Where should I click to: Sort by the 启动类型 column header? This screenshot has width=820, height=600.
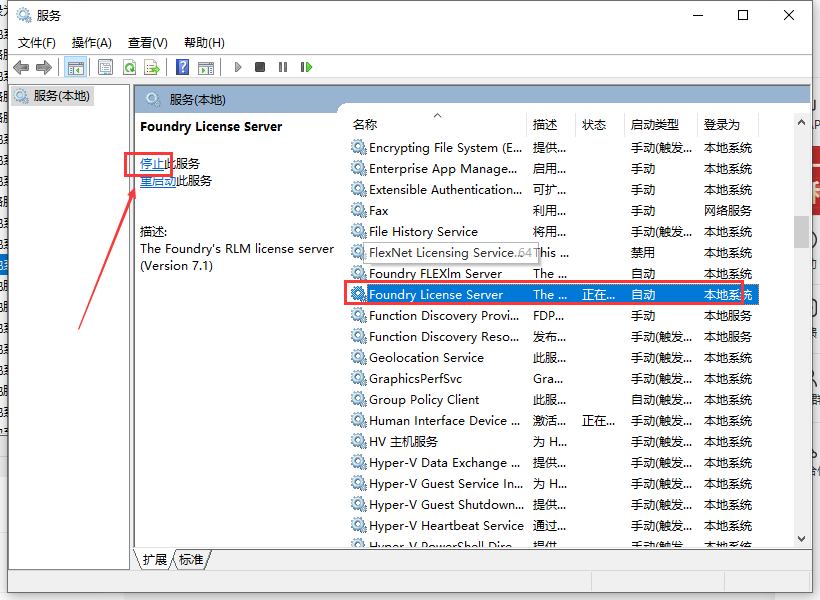(x=661, y=124)
